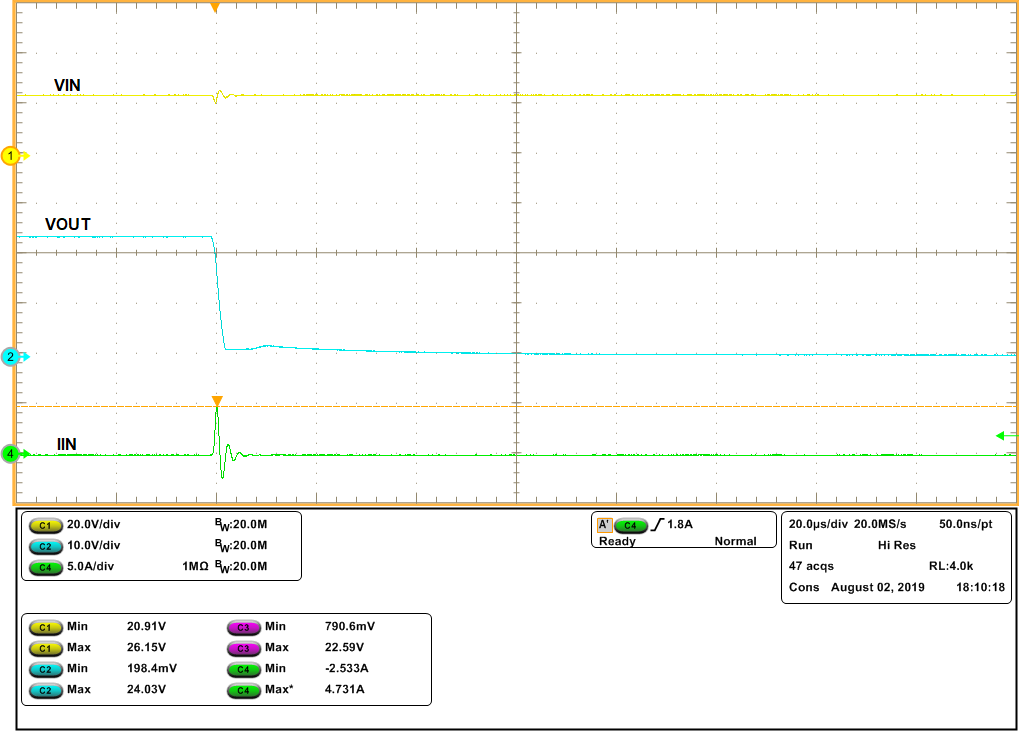The image size is (1024, 736).
Task: Select the cyan channel 2 marker on left edge
Action: [x=8, y=354]
